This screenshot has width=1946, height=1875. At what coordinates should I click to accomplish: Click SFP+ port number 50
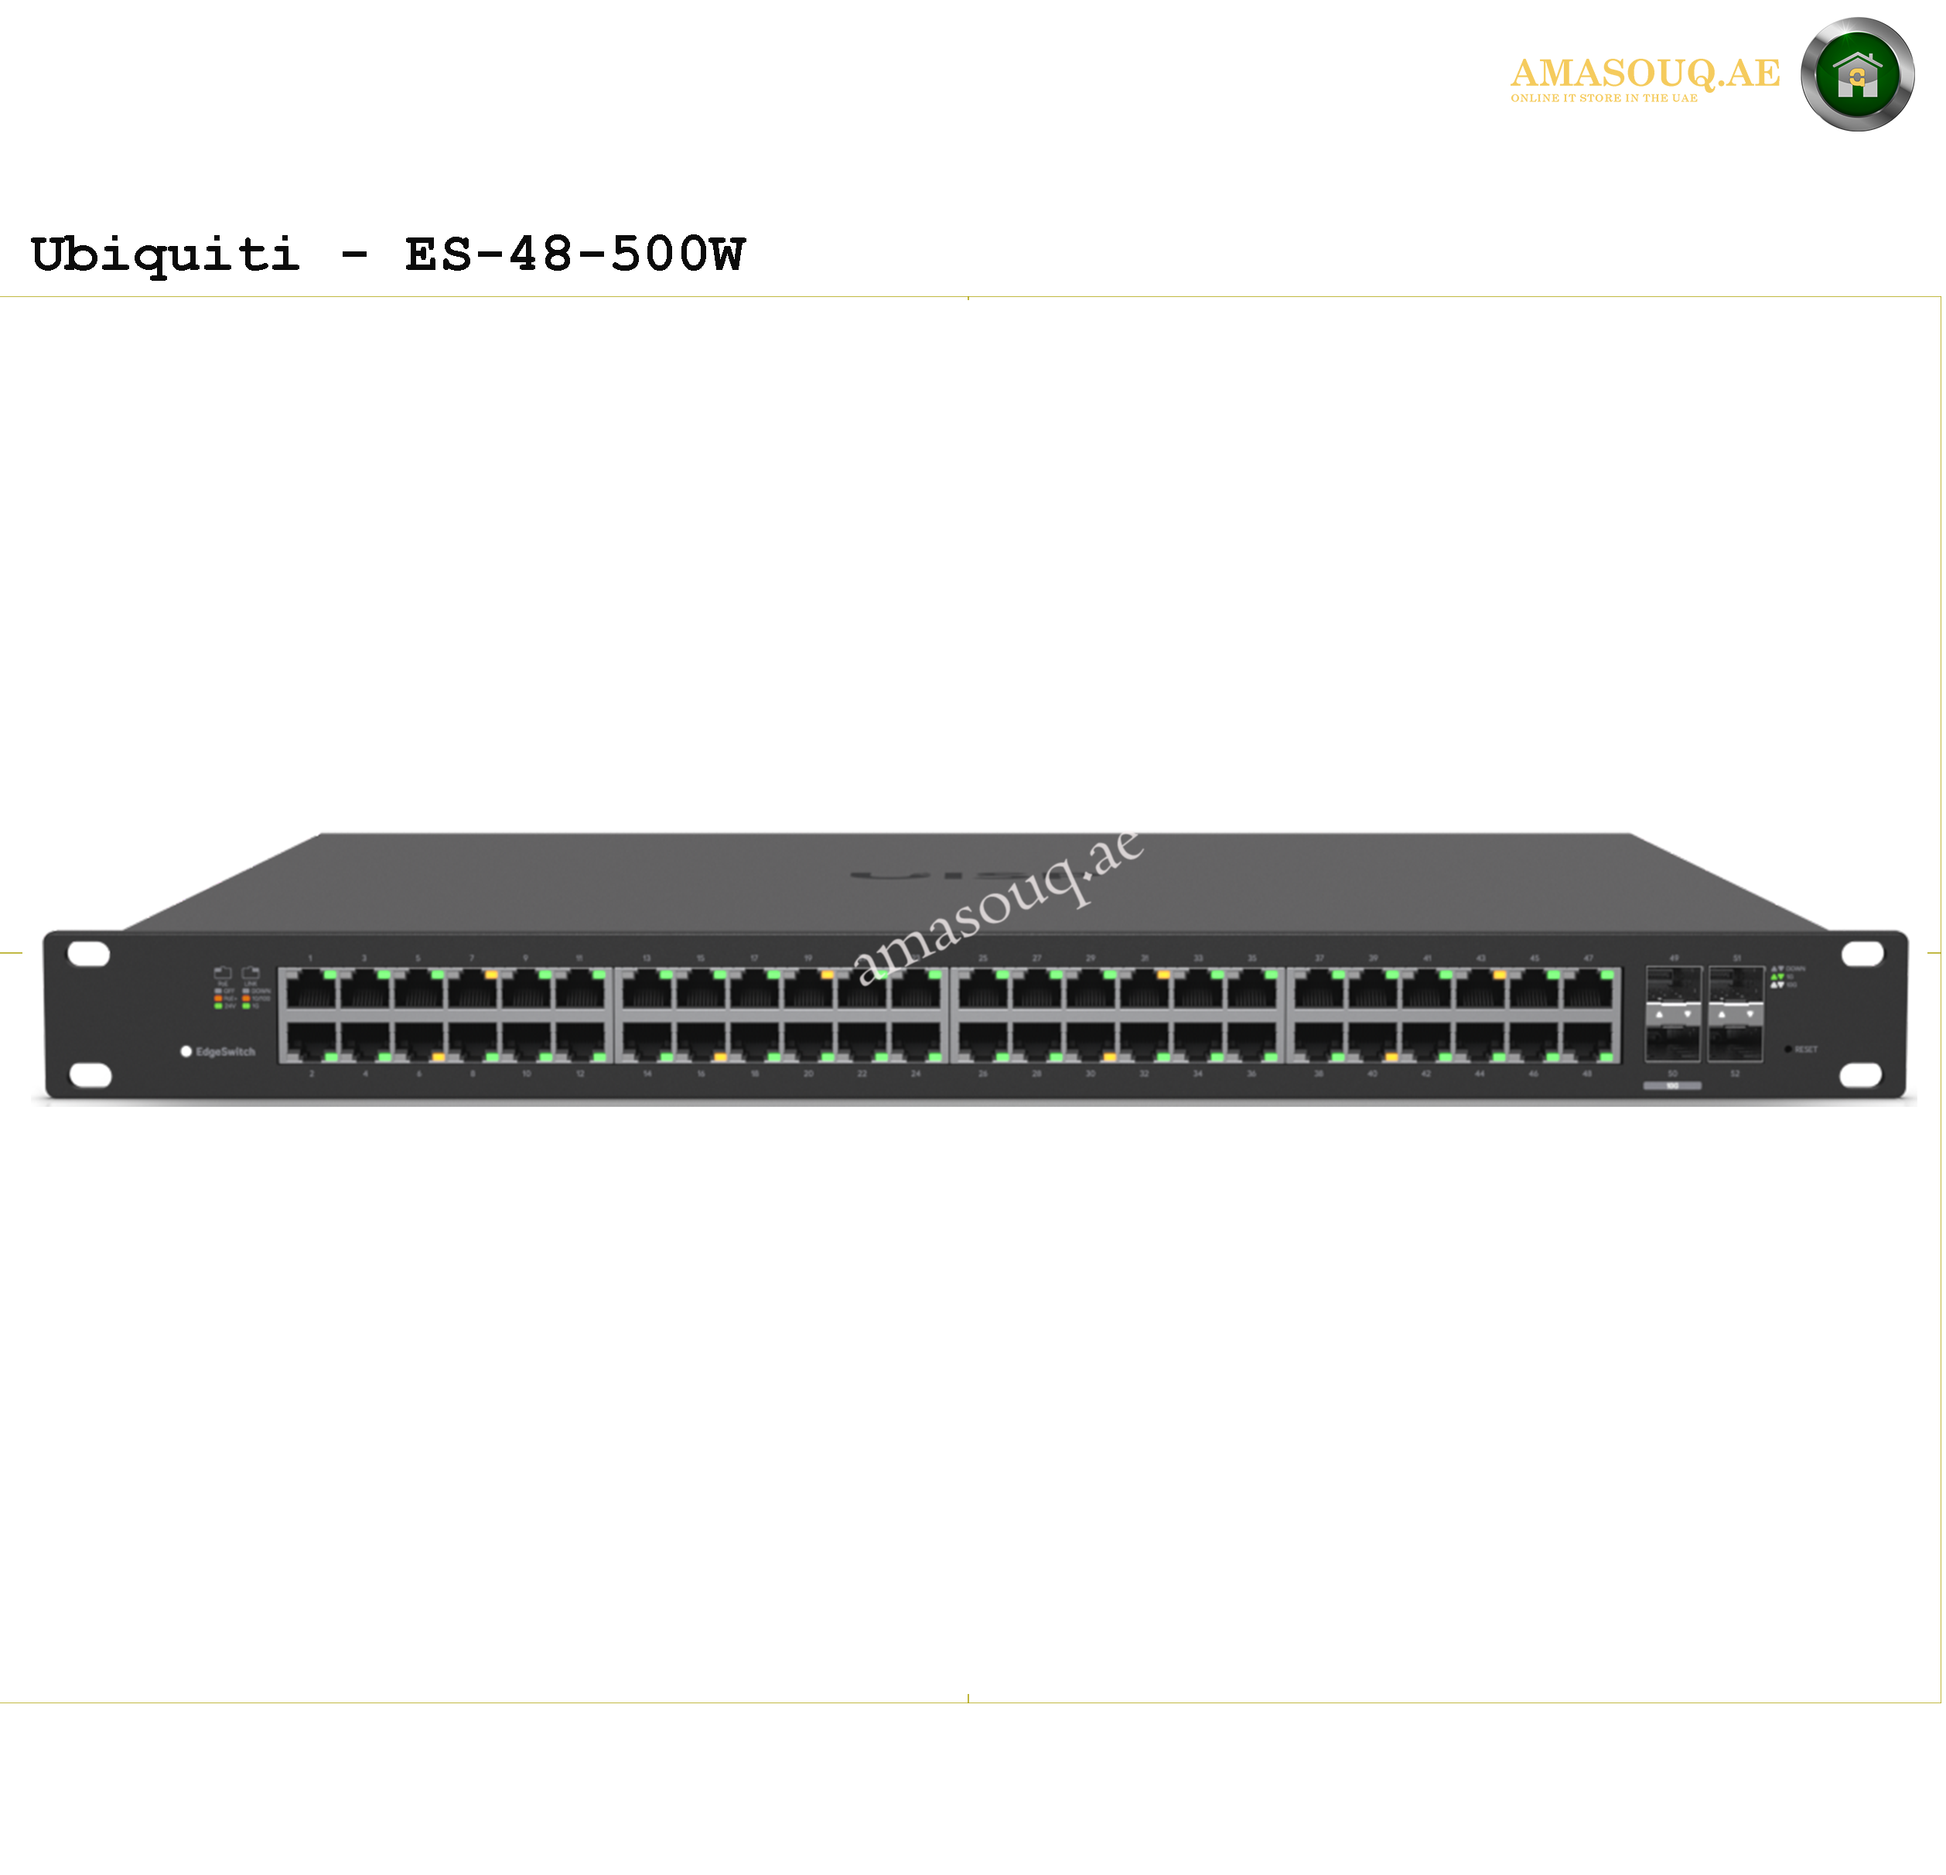(x=1673, y=1042)
